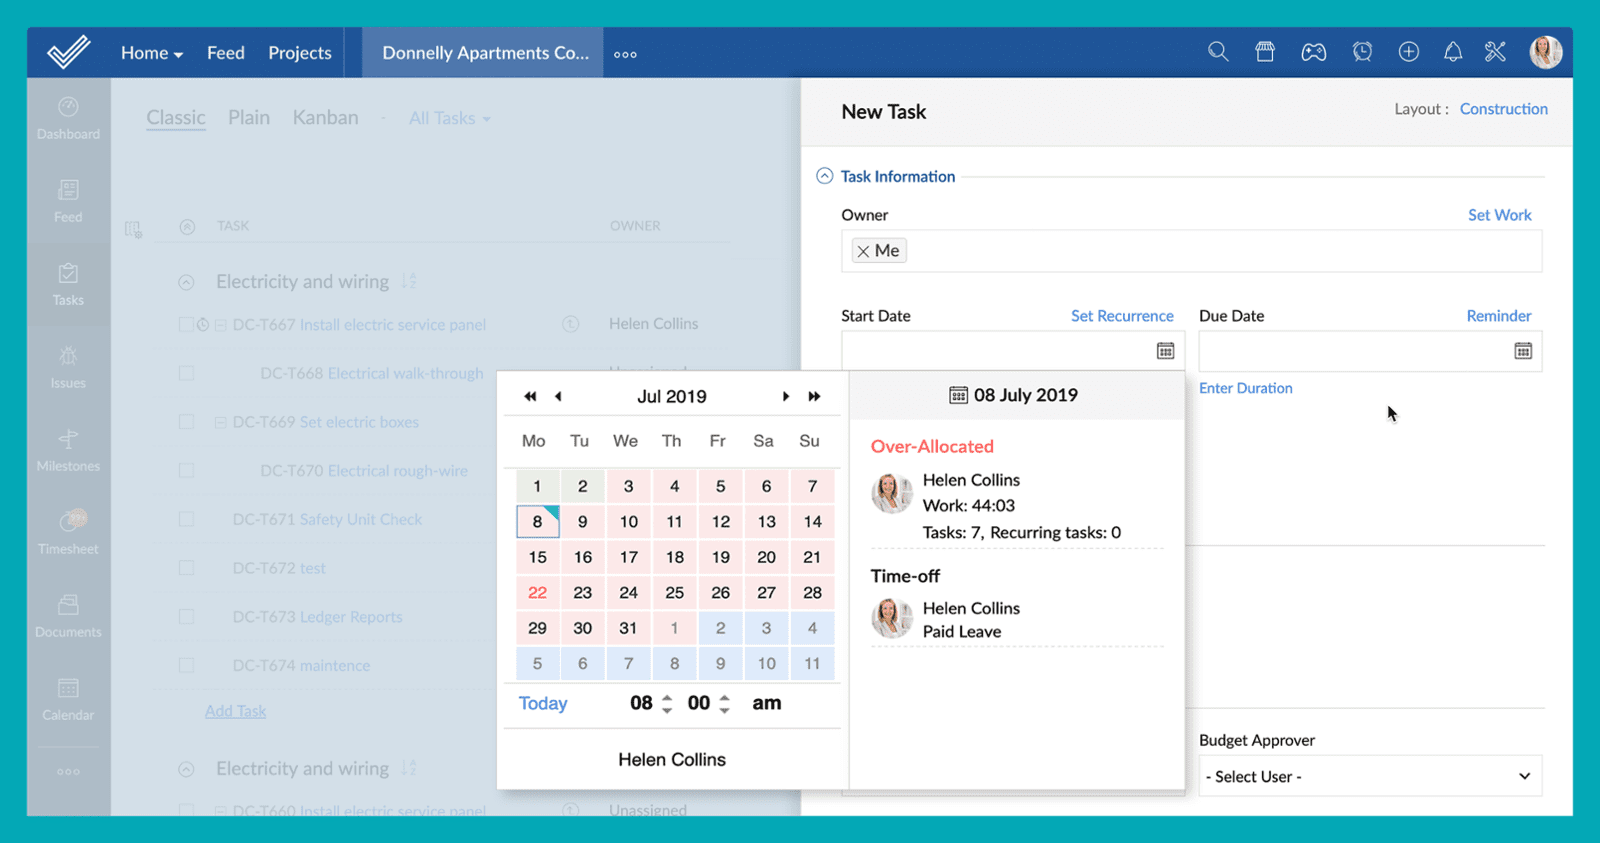Tick checkbox for DC-T667 Install electric service panel

click(186, 325)
